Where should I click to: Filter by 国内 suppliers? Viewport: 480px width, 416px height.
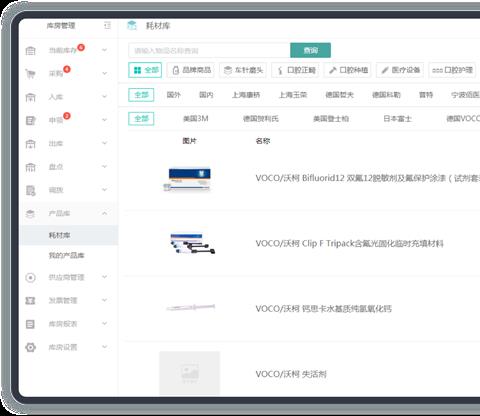(206, 95)
